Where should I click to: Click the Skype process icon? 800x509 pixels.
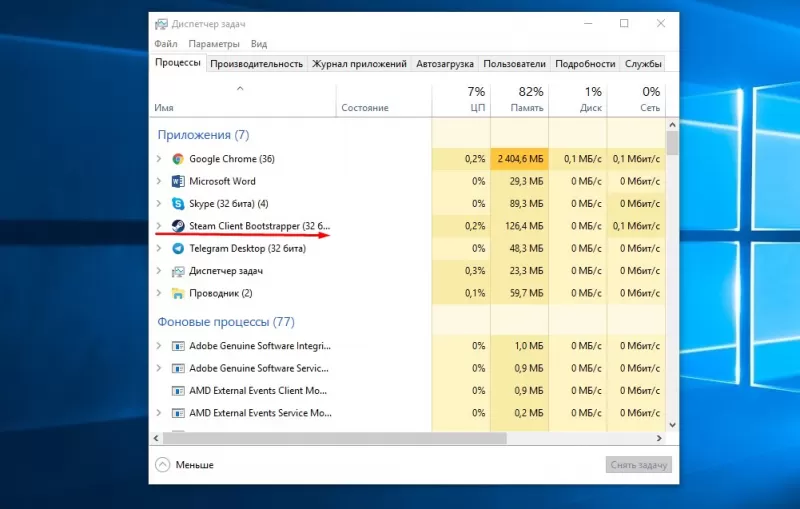click(178, 203)
